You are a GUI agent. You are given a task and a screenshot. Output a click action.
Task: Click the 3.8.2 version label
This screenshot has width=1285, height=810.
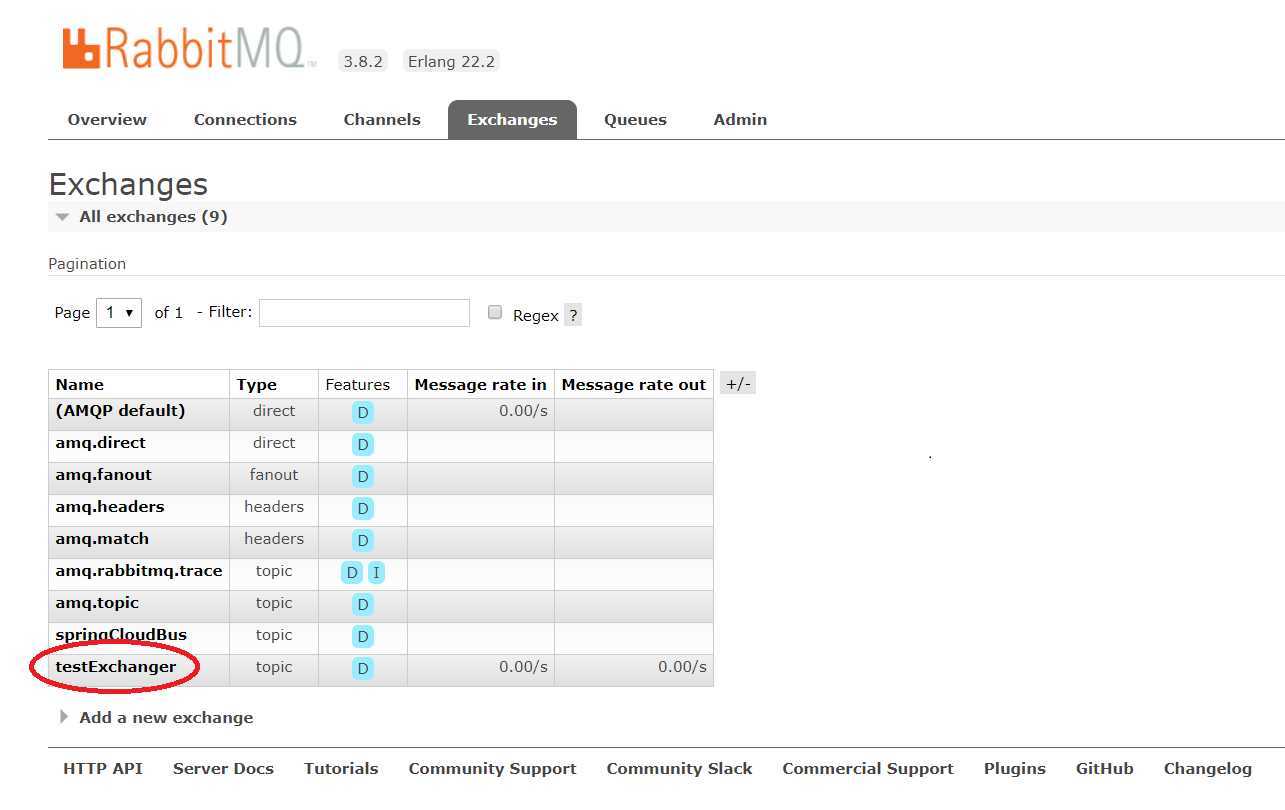(x=363, y=61)
